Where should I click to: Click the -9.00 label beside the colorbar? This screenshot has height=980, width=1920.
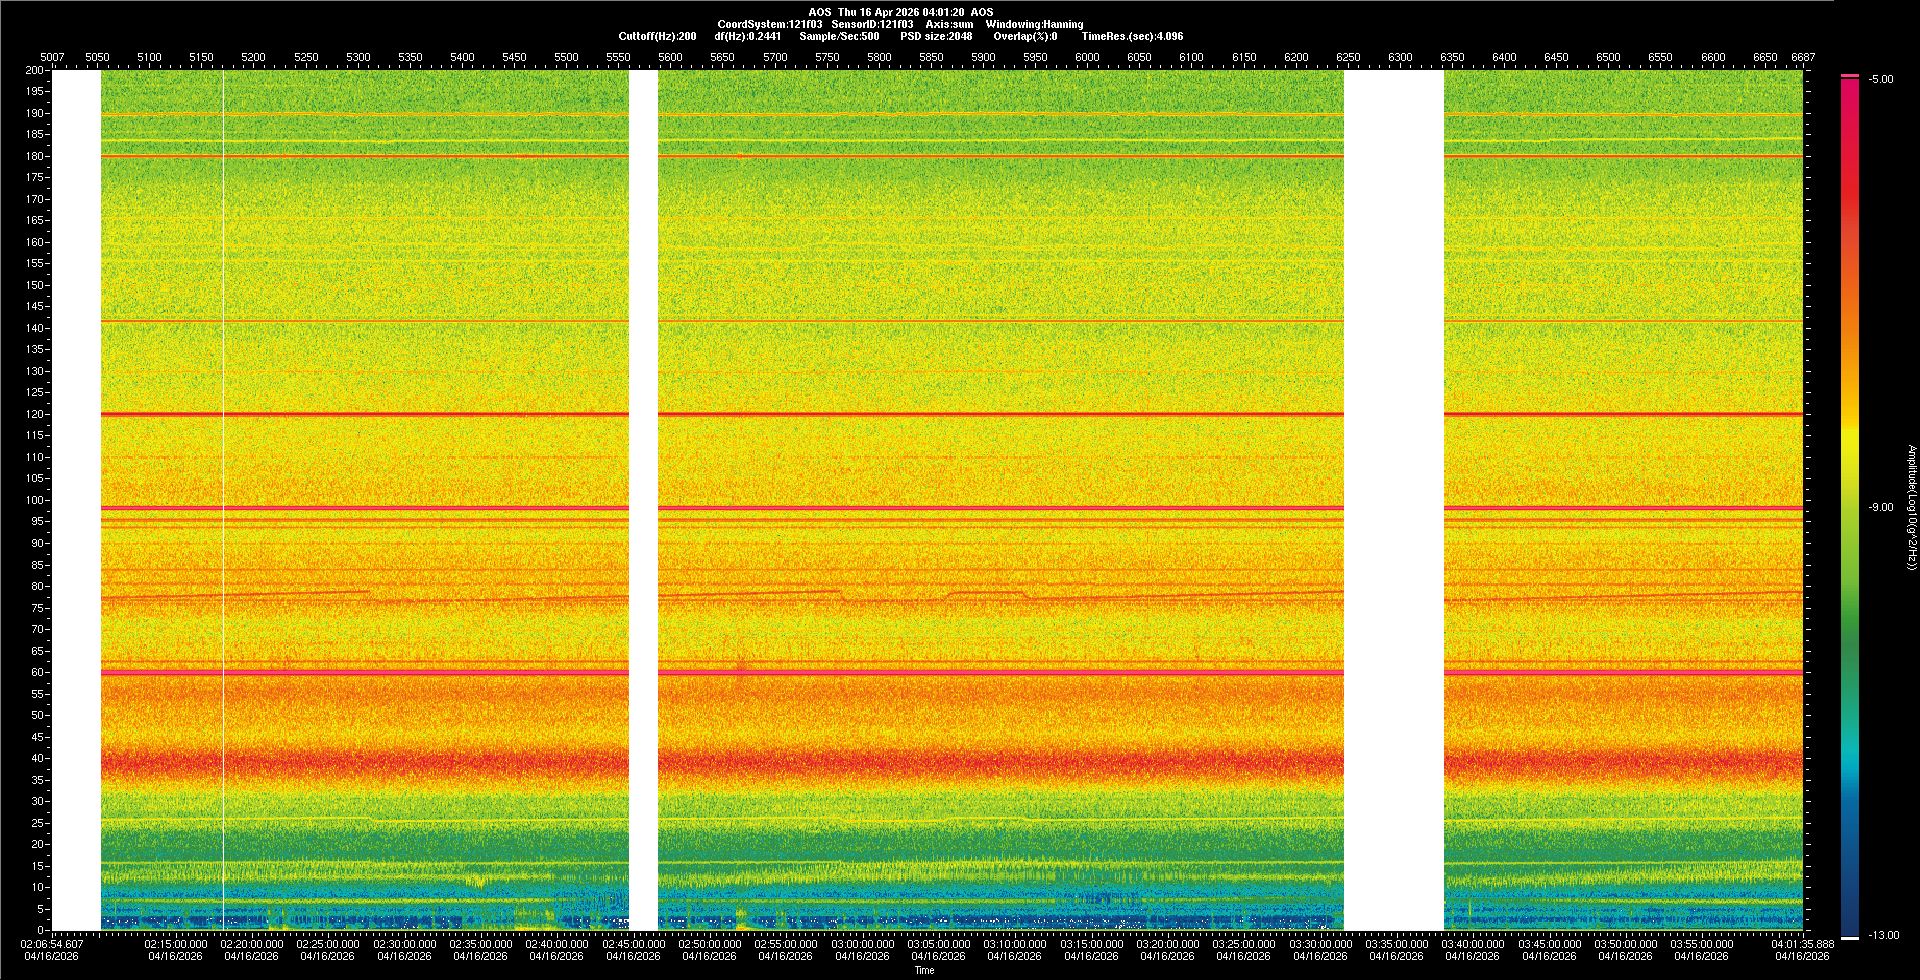(1880, 507)
